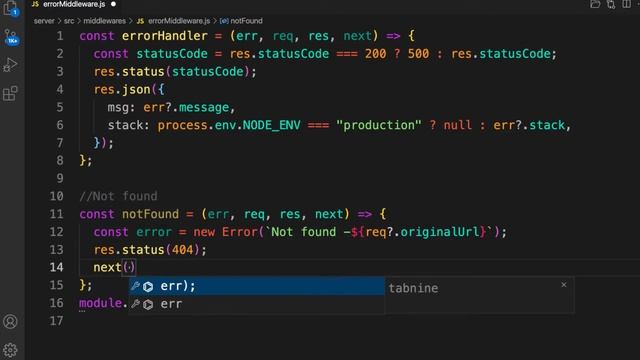Click the split editor icon at top right

coord(627,4)
